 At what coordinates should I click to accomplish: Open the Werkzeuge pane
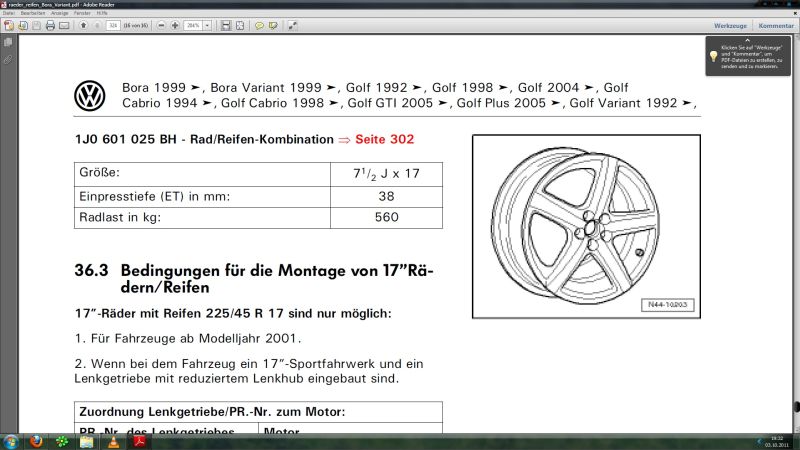pos(730,26)
